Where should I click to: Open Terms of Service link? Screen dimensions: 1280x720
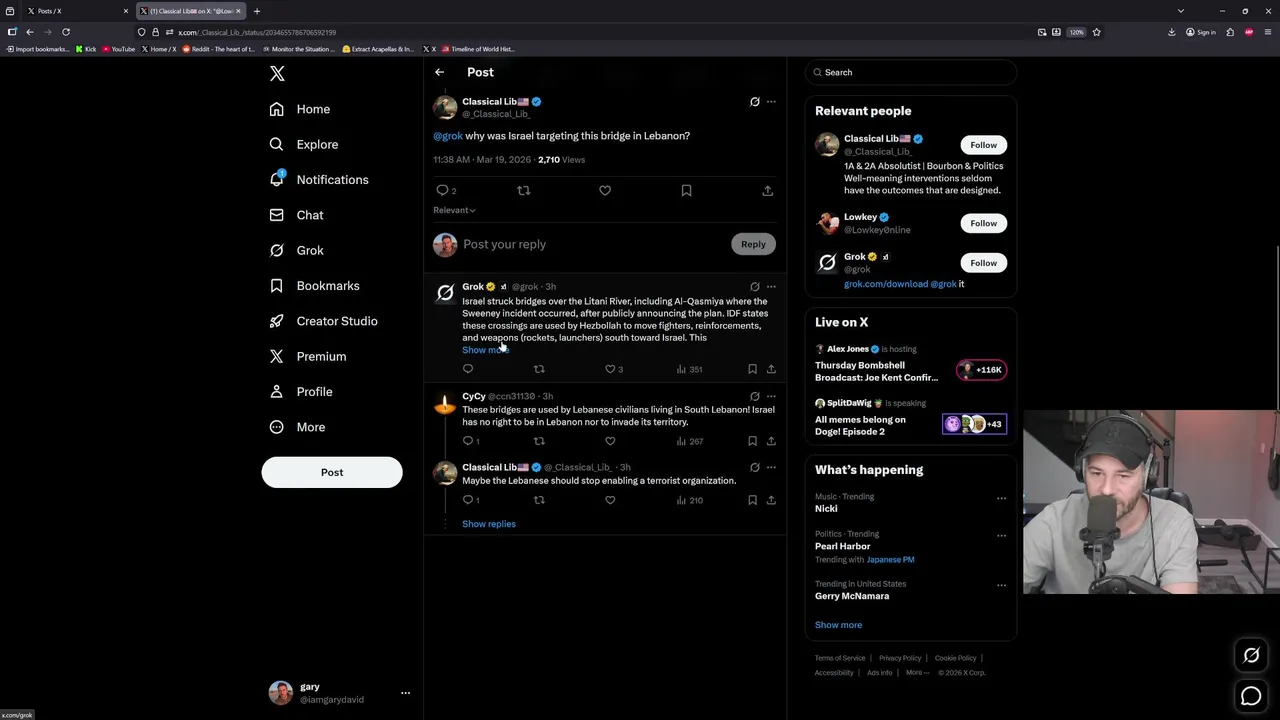point(840,658)
